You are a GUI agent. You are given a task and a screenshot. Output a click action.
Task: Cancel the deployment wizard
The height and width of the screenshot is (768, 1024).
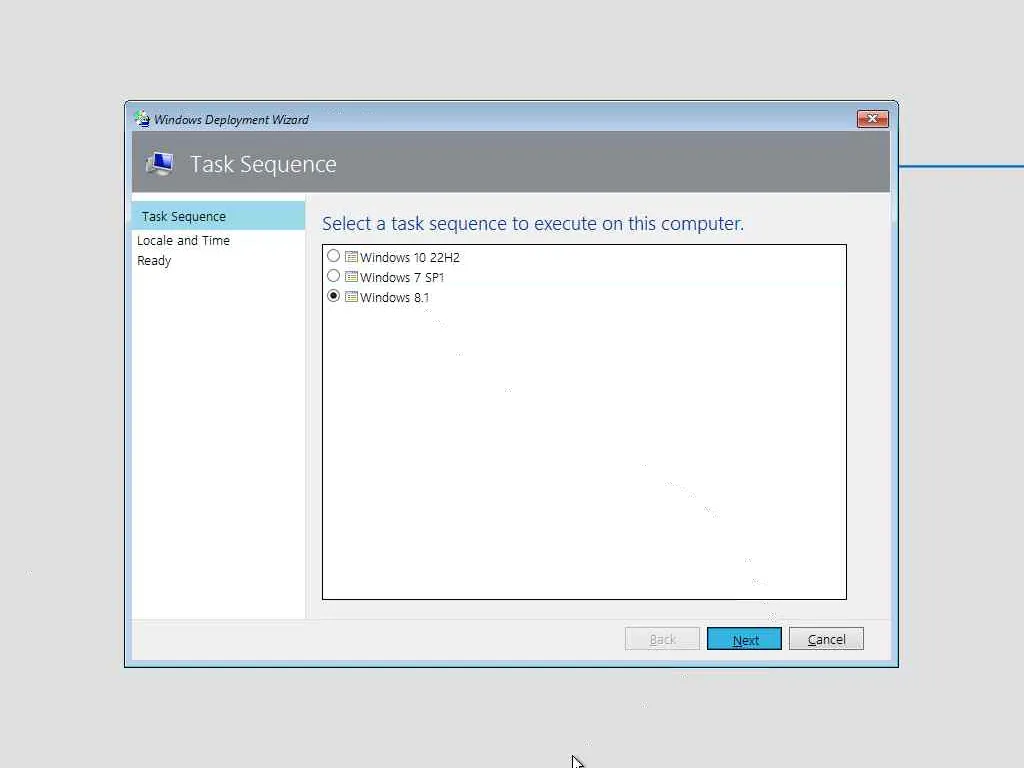coord(826,639)
